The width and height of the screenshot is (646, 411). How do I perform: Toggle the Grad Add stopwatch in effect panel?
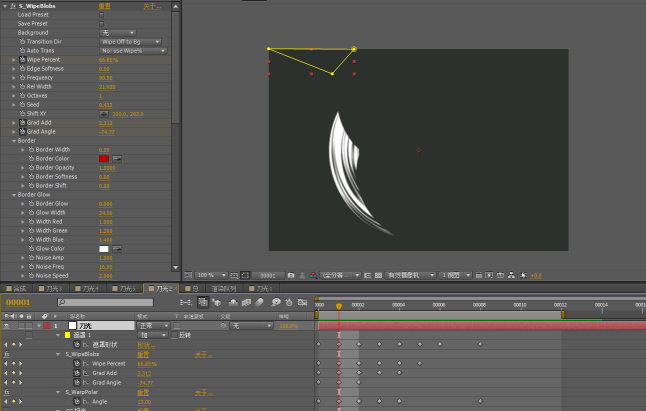pos(22,123)
